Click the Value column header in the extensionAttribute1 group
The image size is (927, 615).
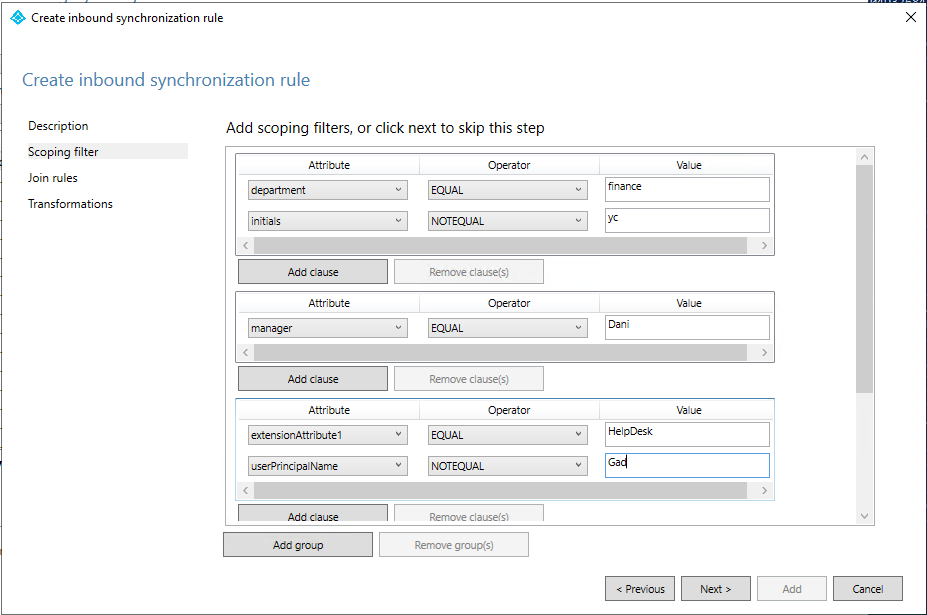tap(689, 410)
